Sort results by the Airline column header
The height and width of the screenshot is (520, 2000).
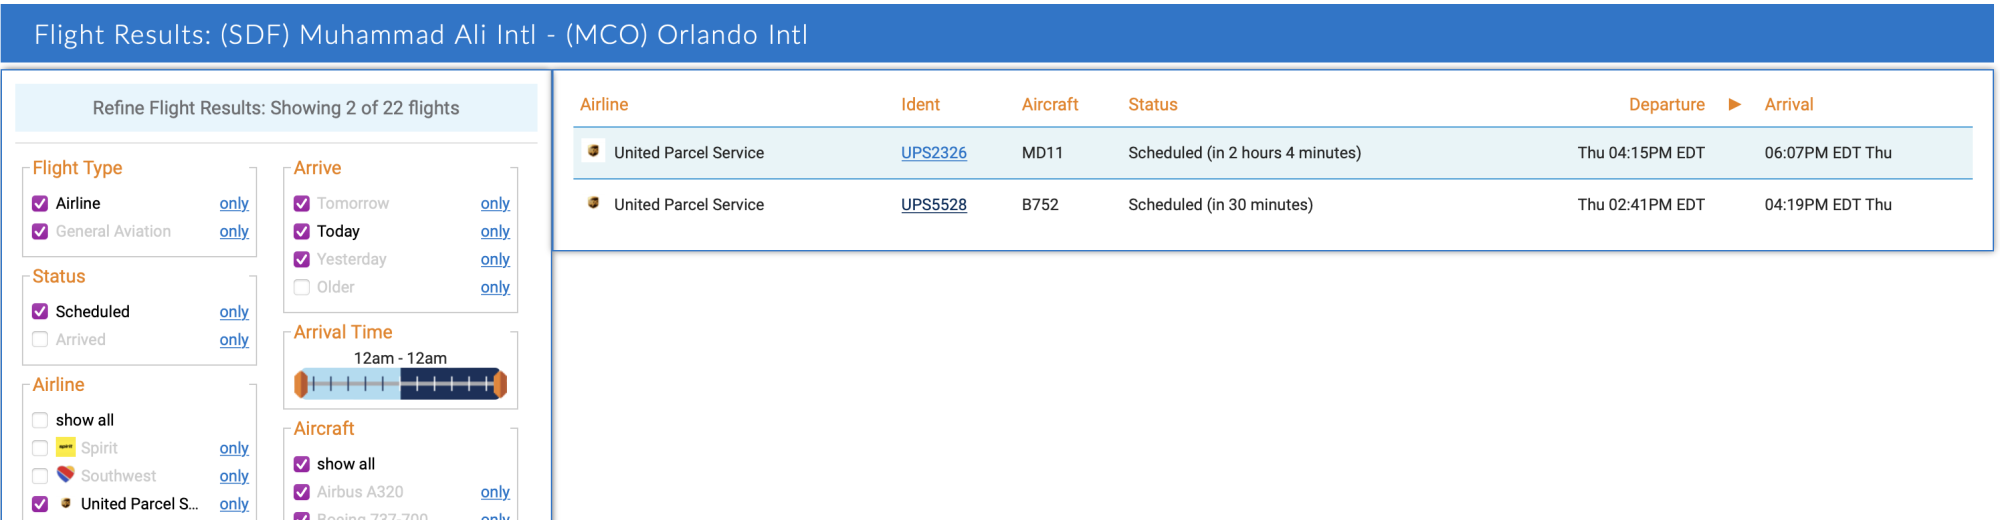(604, 104)
